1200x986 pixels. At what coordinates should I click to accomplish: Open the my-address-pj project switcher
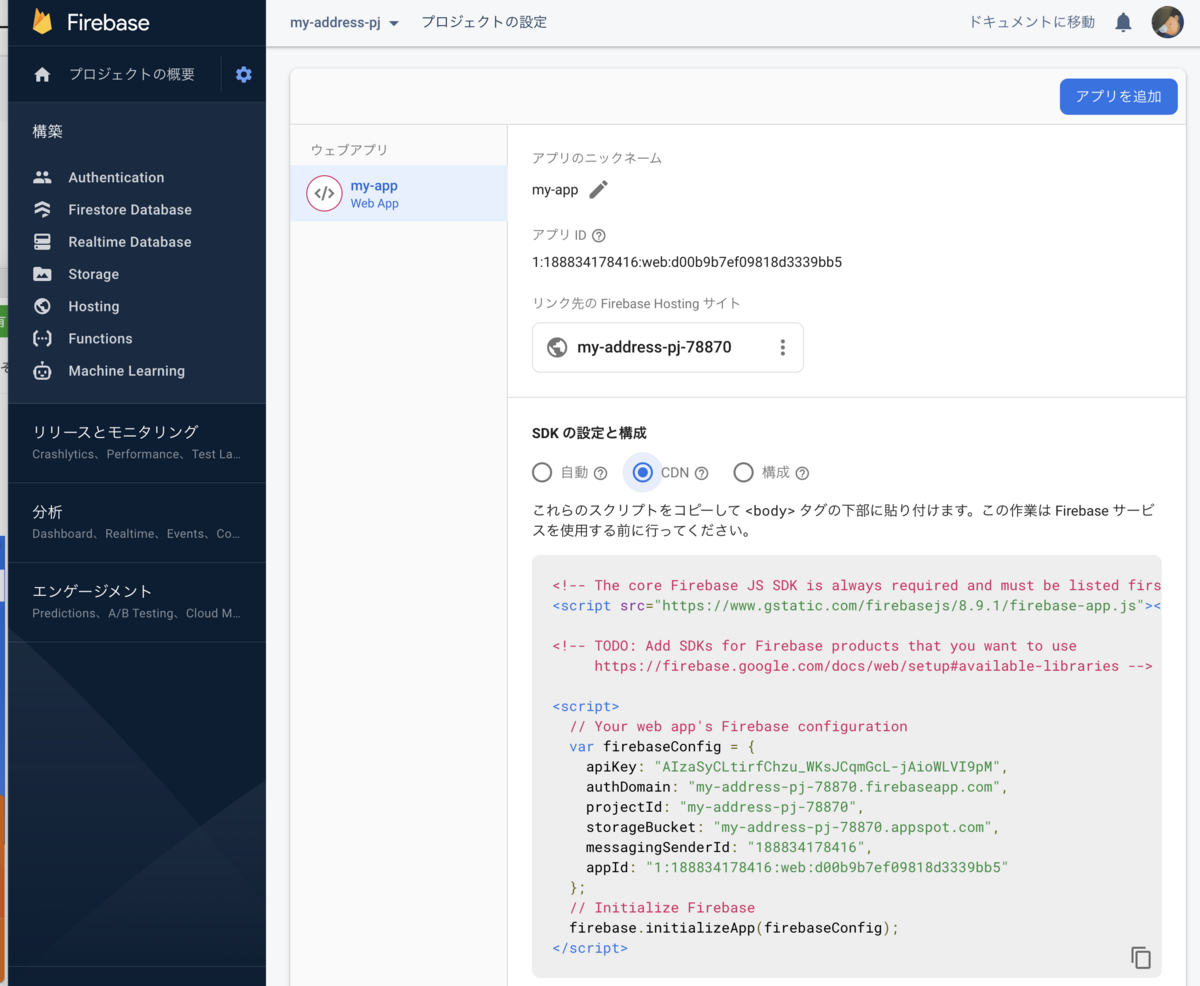pos(344,21)
